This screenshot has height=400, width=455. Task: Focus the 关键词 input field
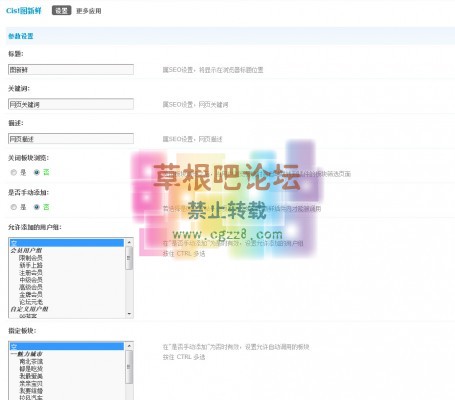click(71, 104)
